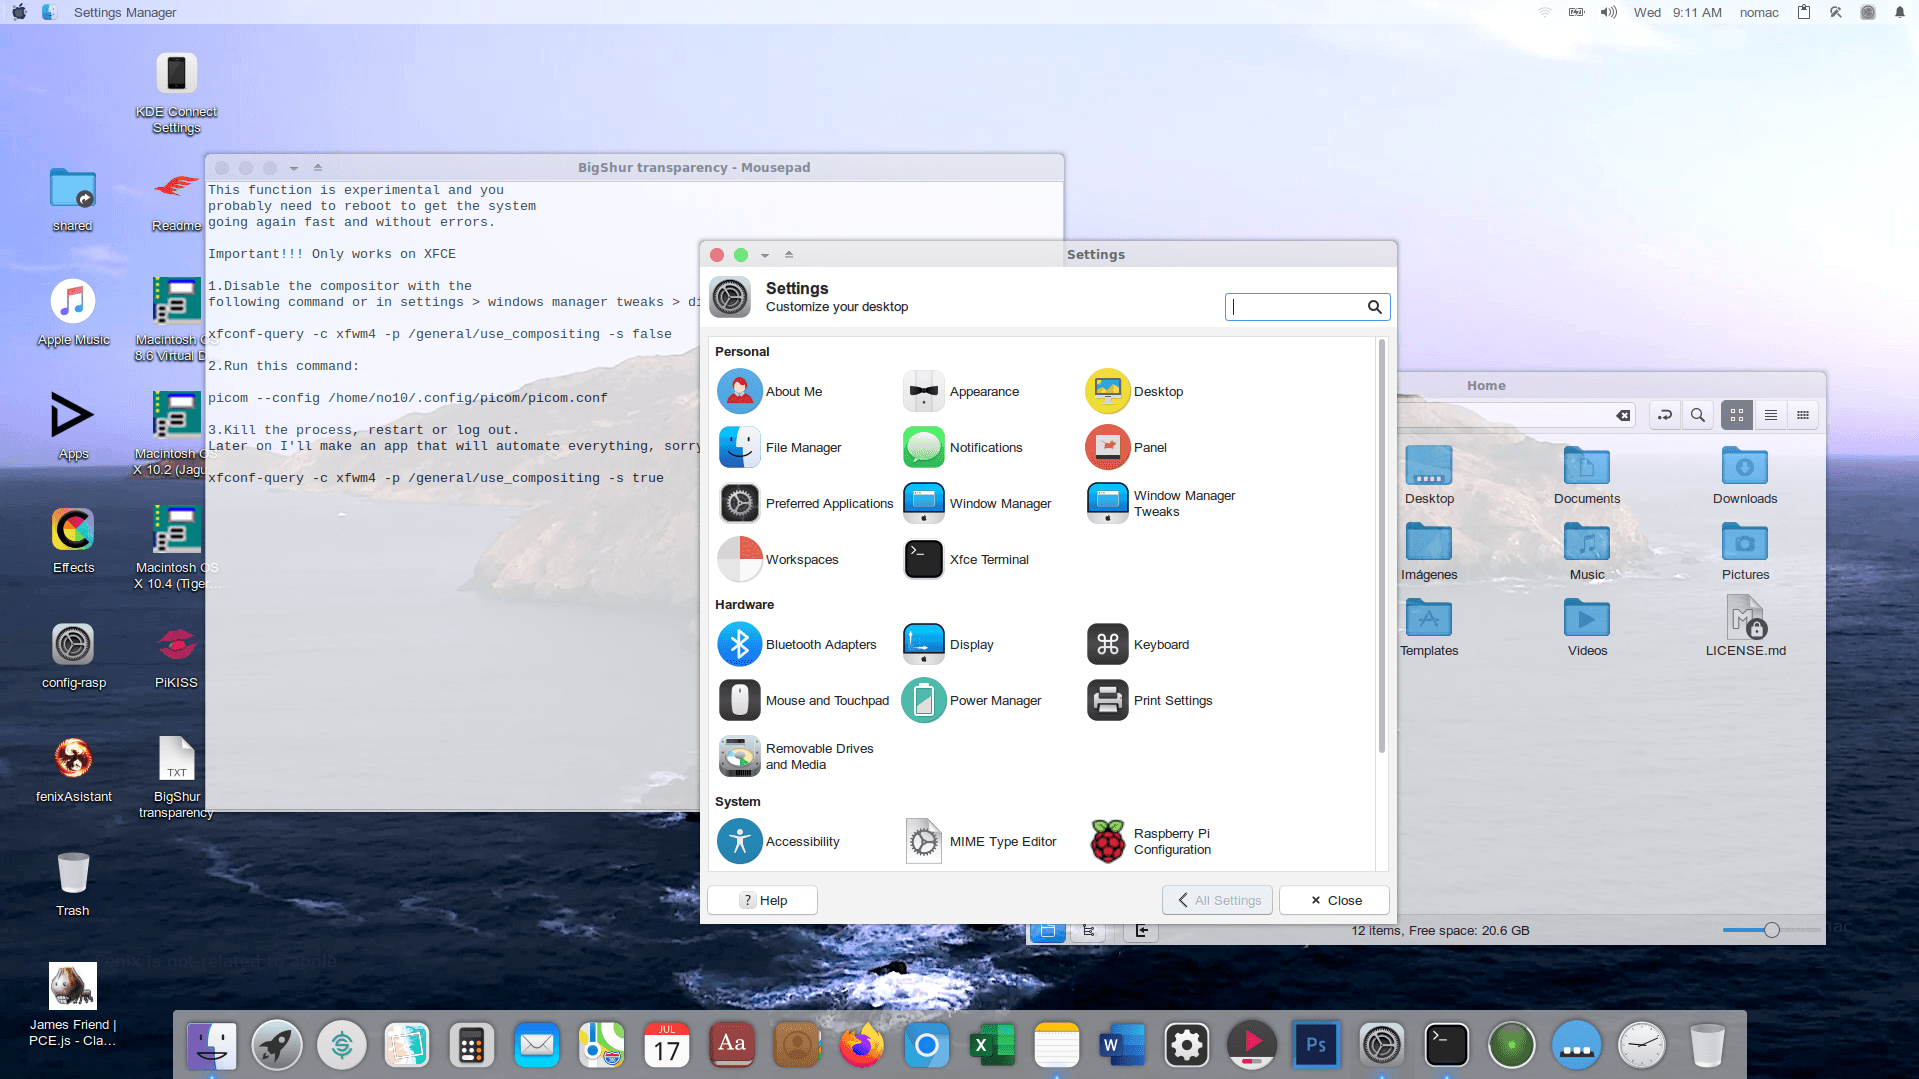This screenshot has width=1919, height=1079.
Task: Open Keyboard settings
Action: point(1138,645)
